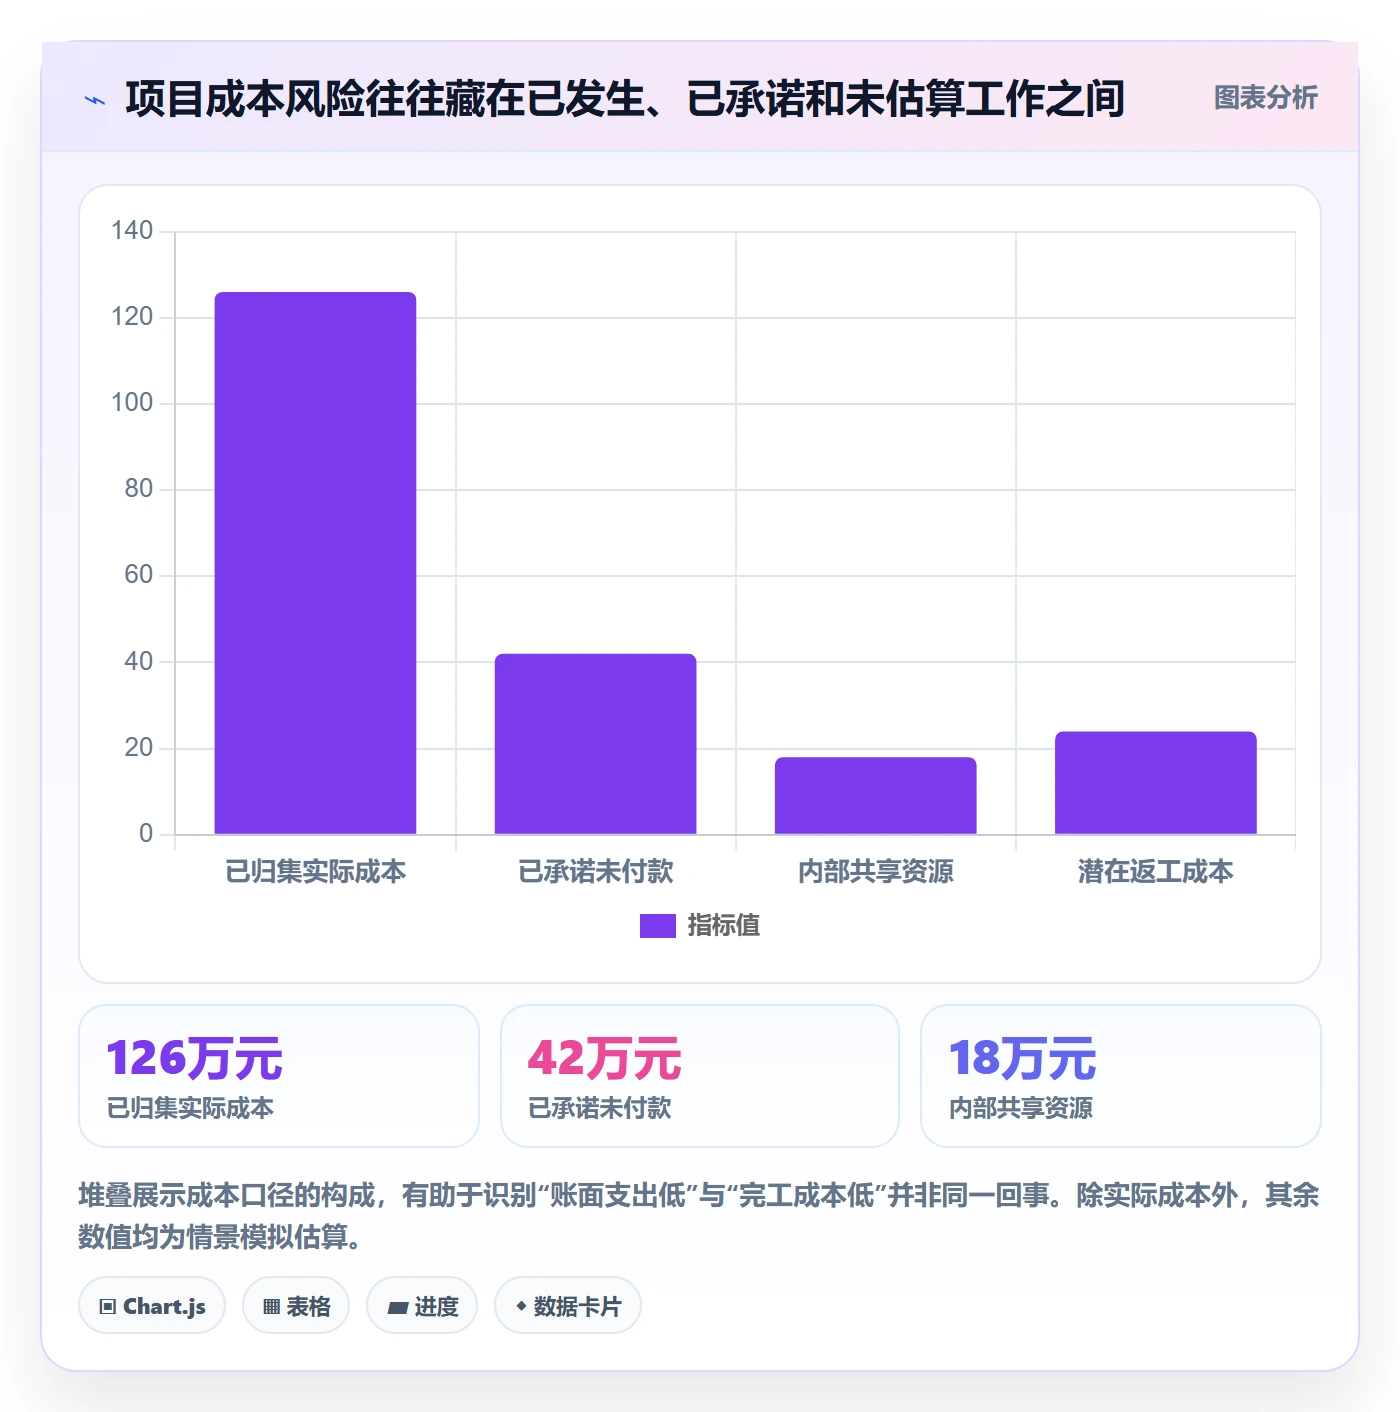Click the 潜在返工成本 bar in chart

click(1155, 783)
